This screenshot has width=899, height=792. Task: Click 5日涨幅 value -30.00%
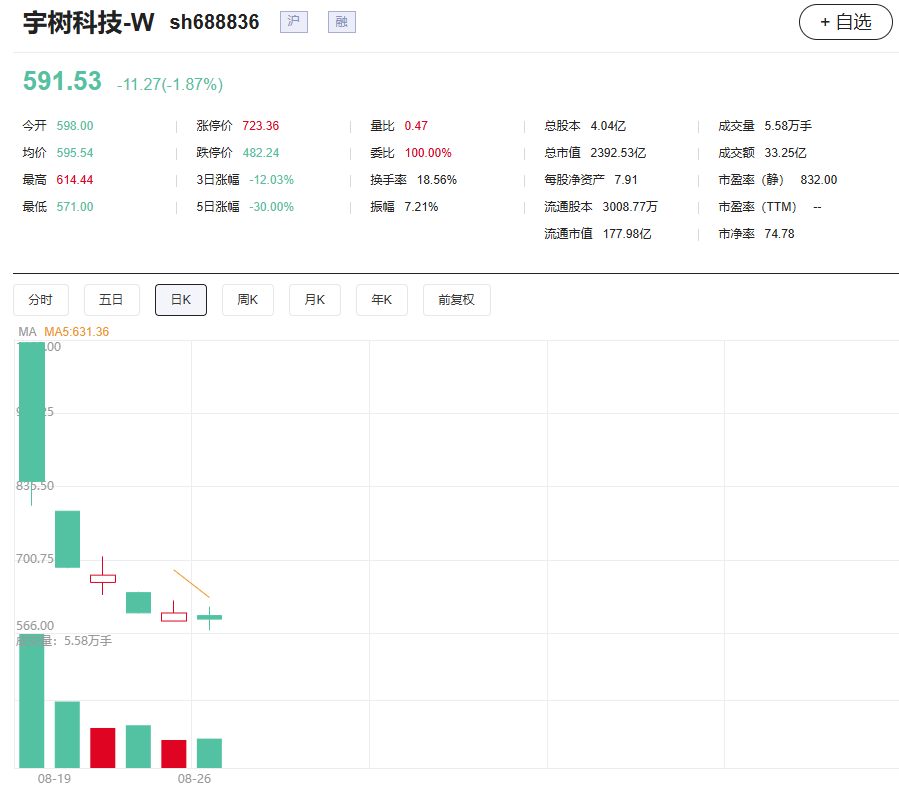point(271,206)
